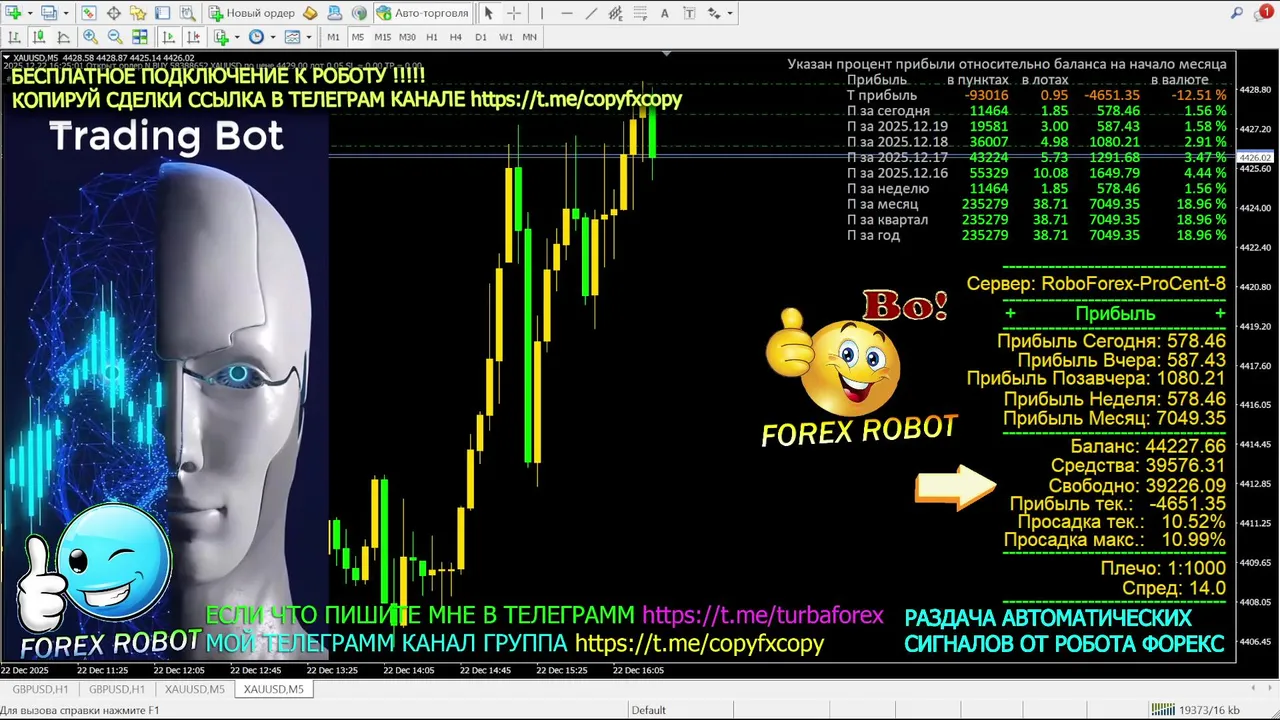Switch chart to bar chart mode
Image resolution: width=1280 pixels, height=720 pixels.
click(14, 37)
